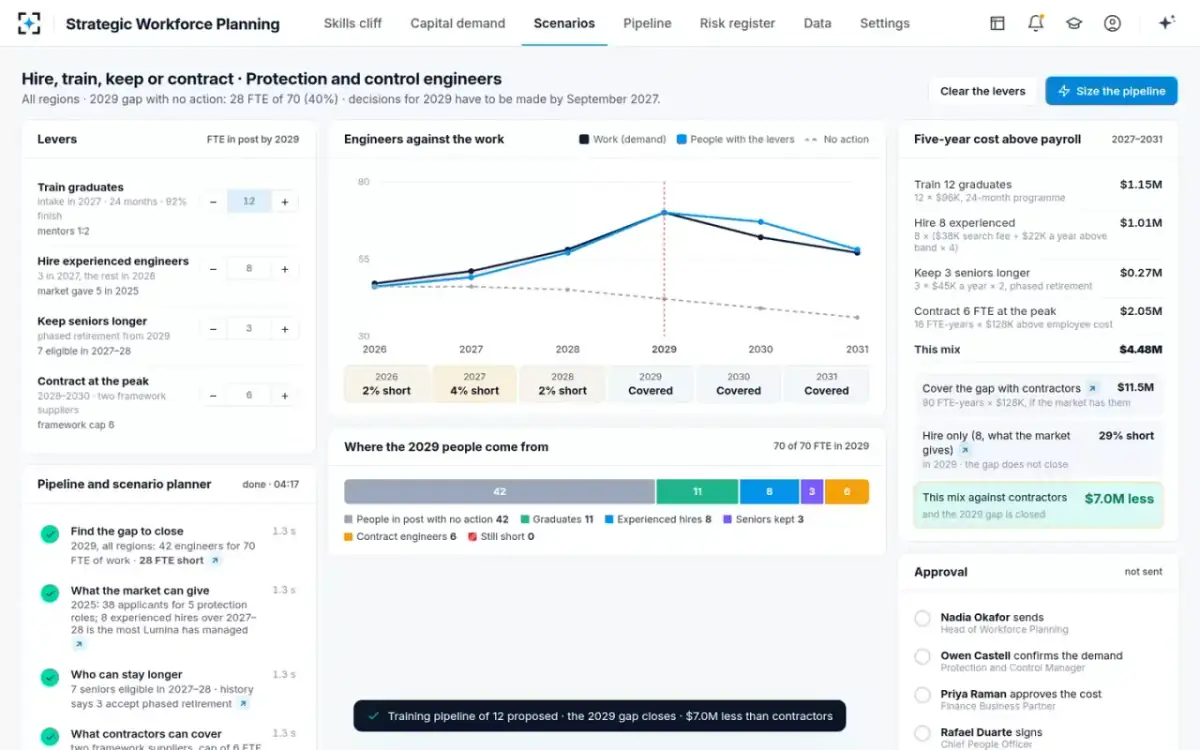Click the '$4.48M' This mix total
This screenshot has width=1200, height=750.
coord(1141,349)
